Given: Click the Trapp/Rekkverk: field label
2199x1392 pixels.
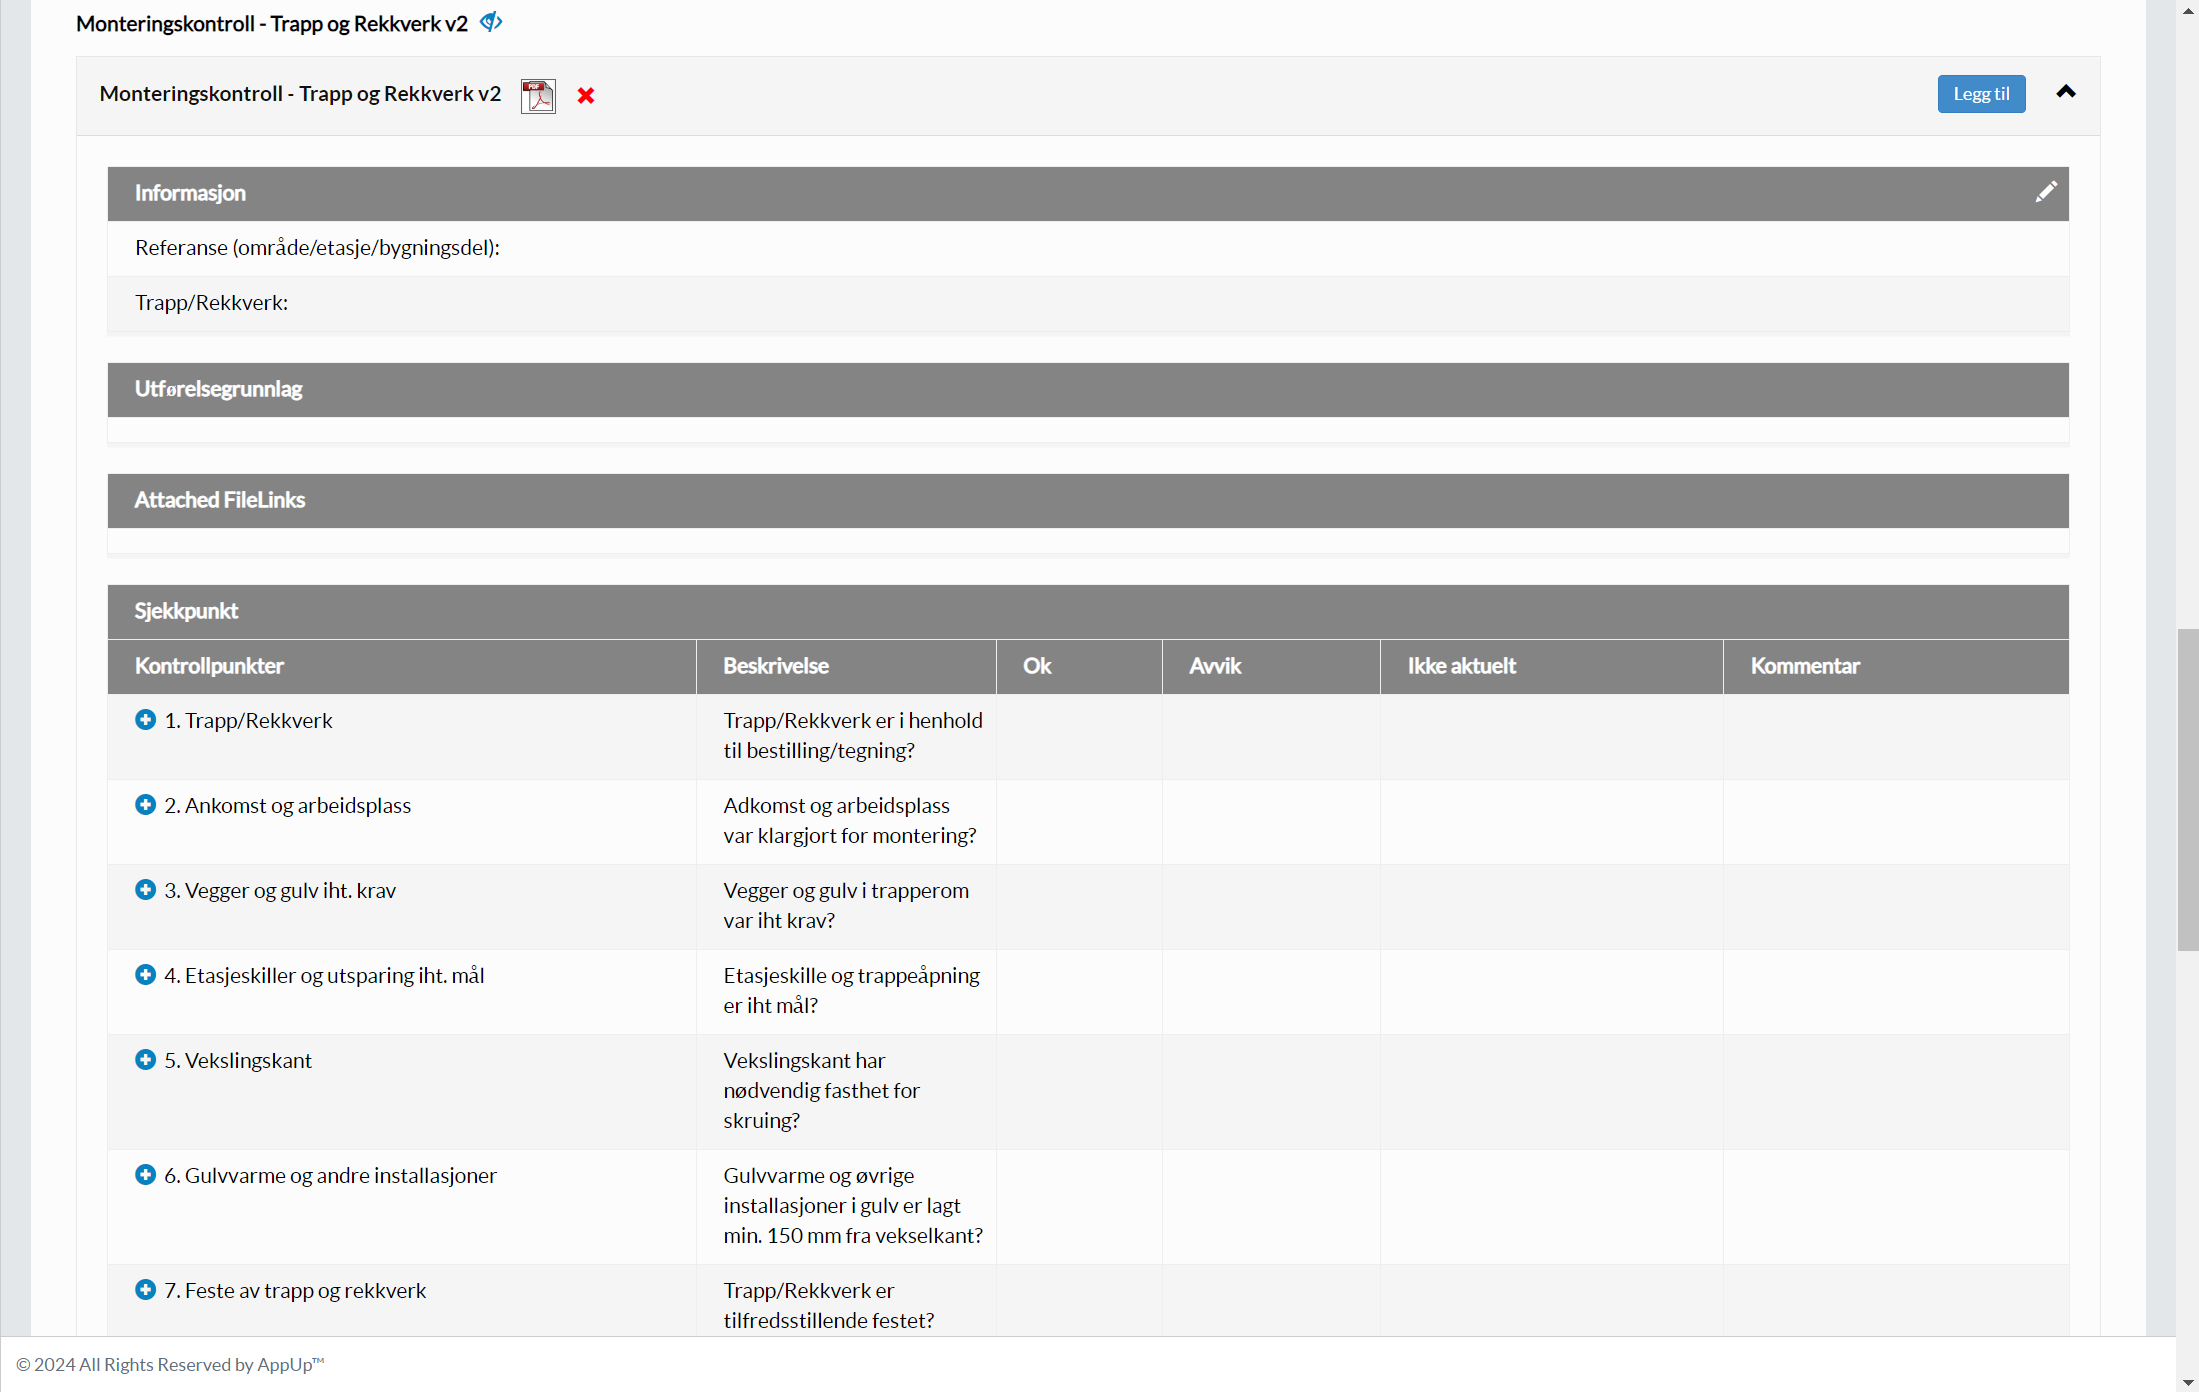Looking at the screenshot, I should [x=212, y=303].
